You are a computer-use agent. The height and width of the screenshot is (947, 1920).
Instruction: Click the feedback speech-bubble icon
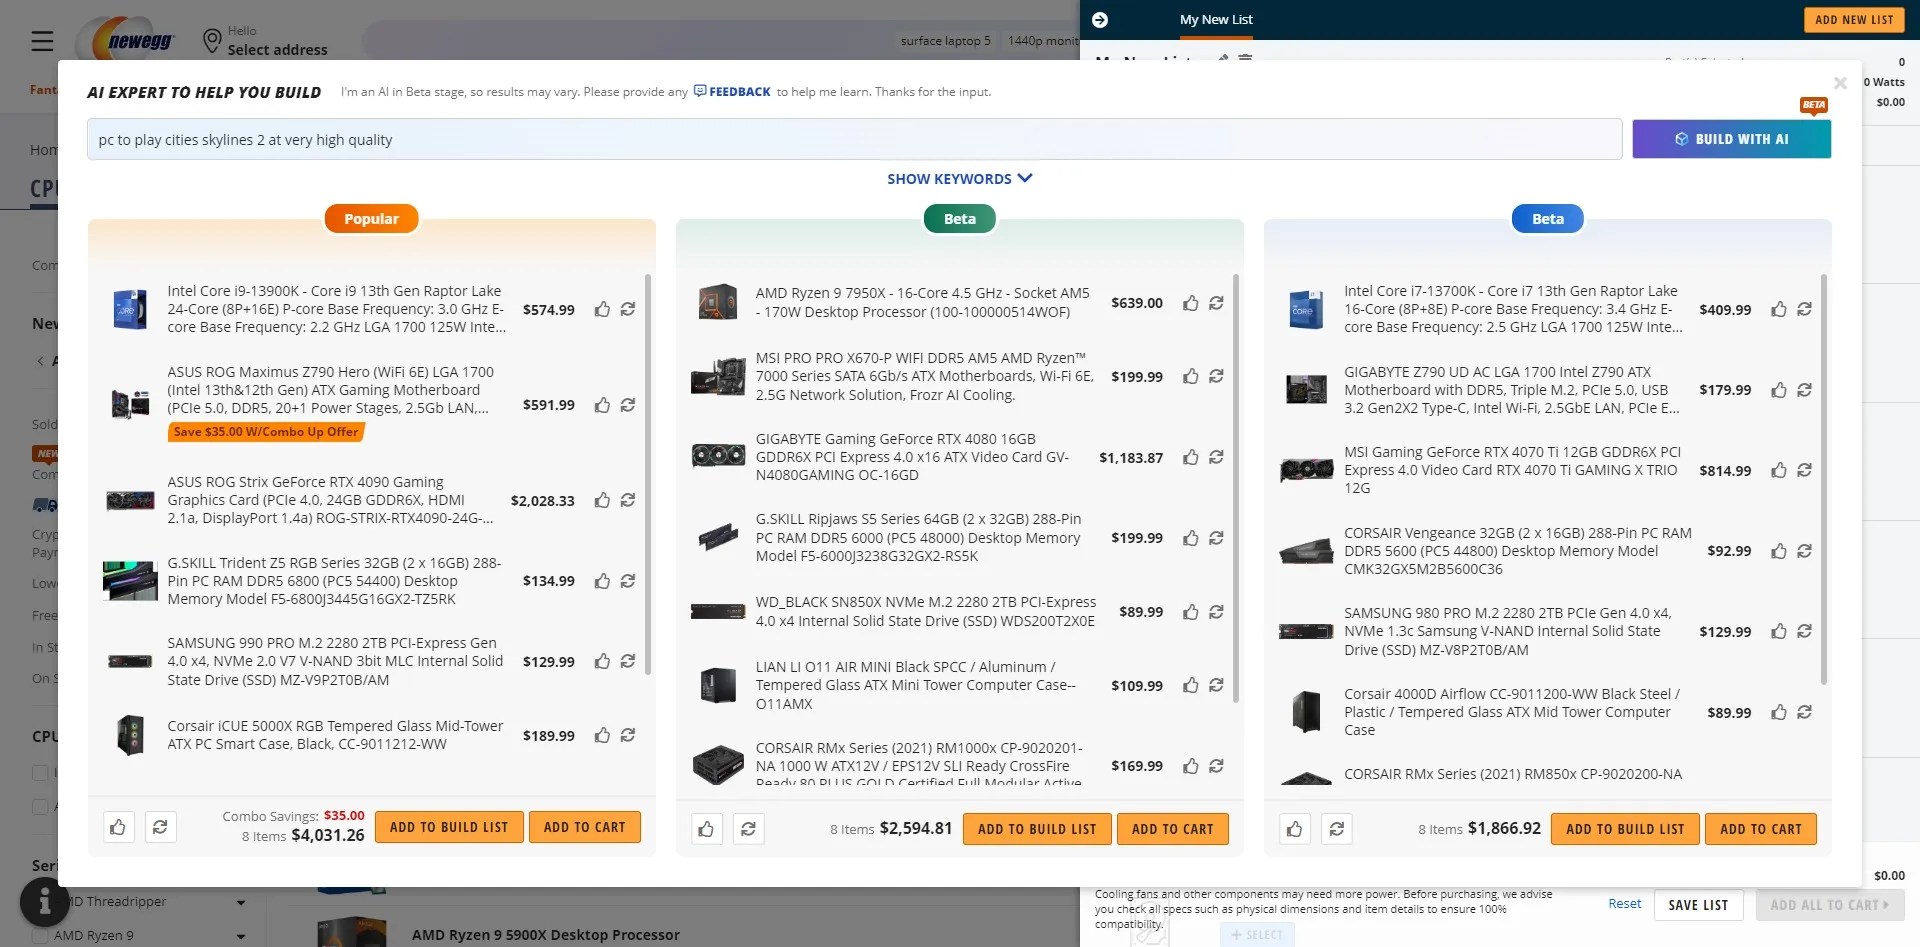click(x=698, y=91)
